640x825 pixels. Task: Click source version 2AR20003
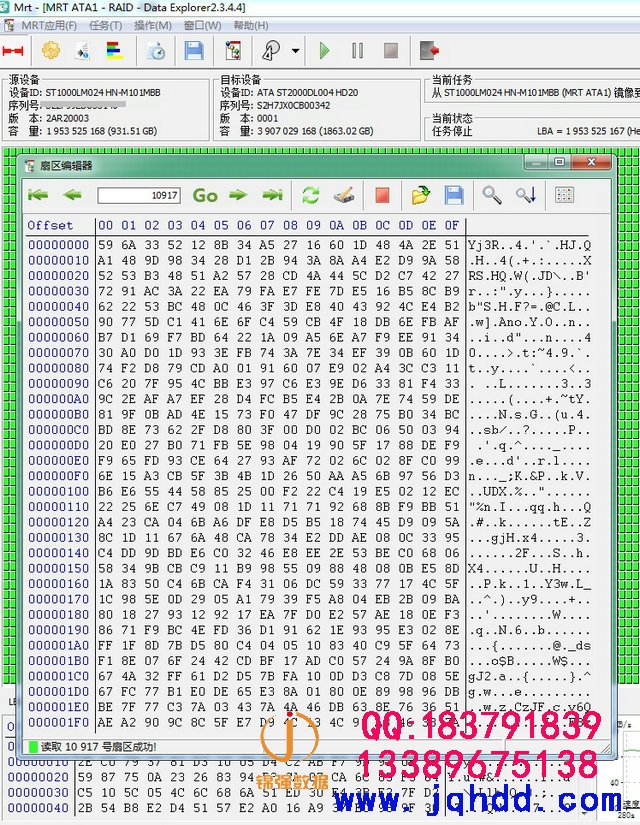coord(67,118)
